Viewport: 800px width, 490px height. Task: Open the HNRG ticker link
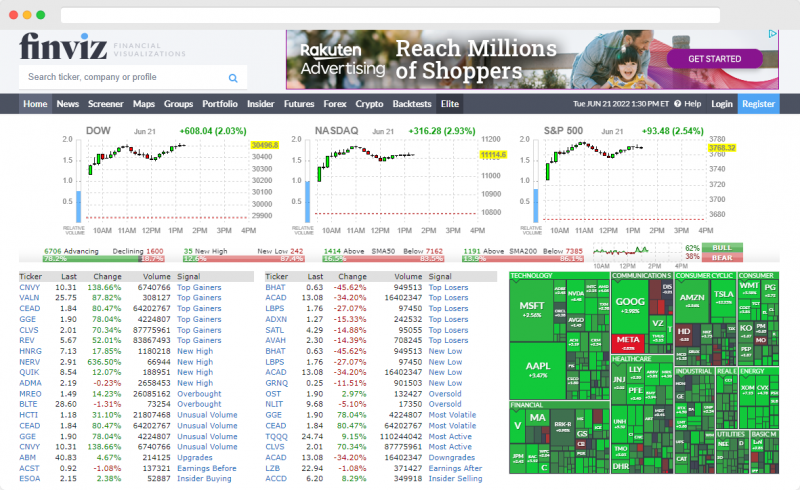(31, 351)
